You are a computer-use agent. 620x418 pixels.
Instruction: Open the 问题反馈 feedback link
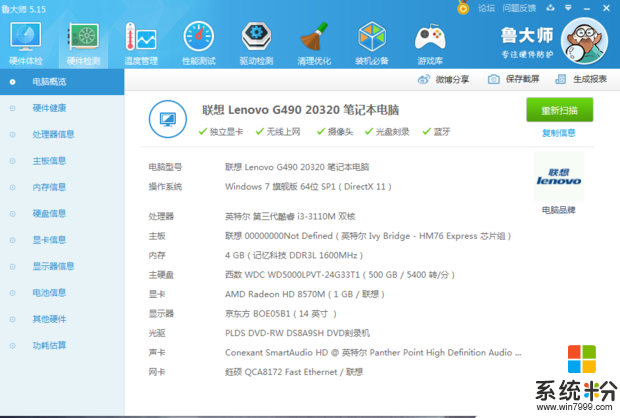pos(519,8)
